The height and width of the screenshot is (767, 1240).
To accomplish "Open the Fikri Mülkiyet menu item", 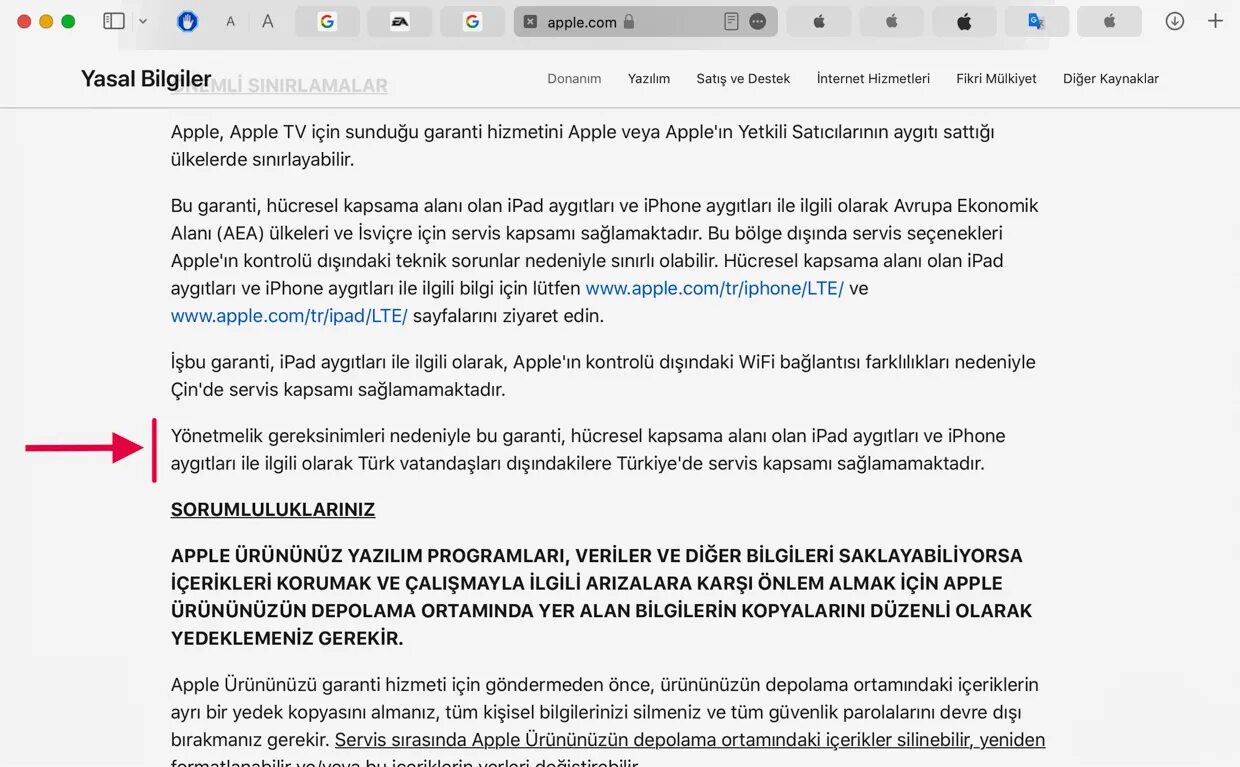I will [996, 78].
